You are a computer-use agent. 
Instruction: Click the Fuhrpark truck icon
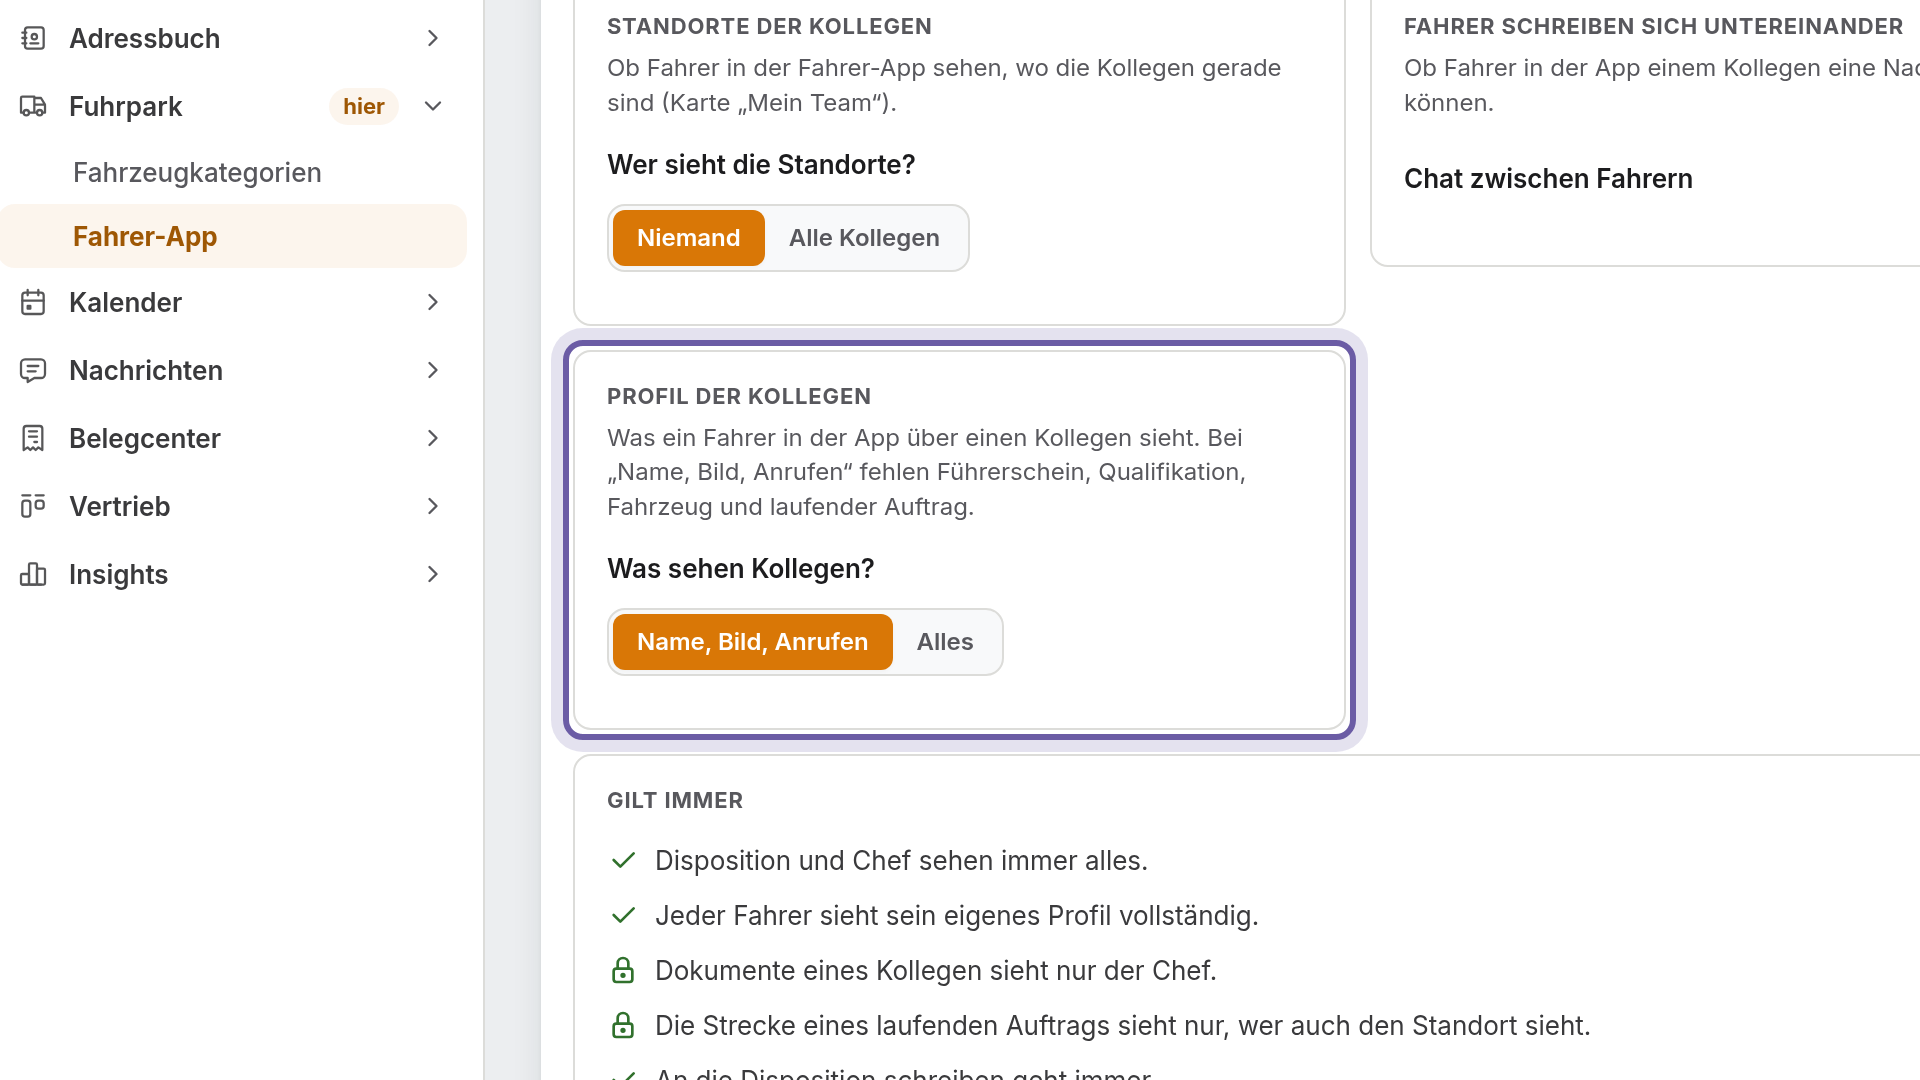pos(33,106)
